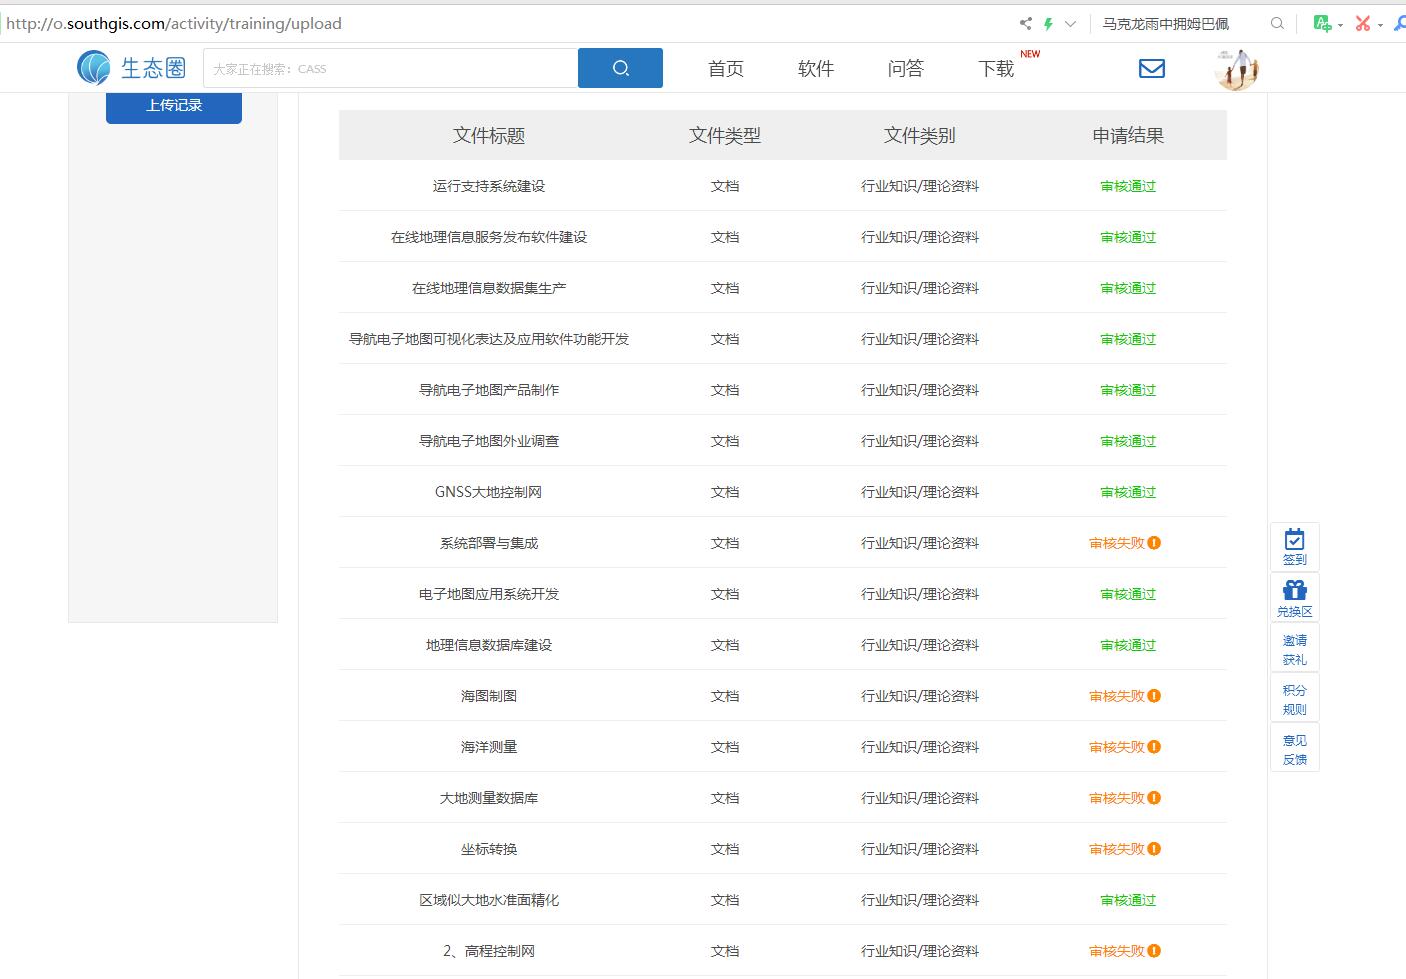Click the 签到 check-in sidebar icon
Screen dimensions: 1406x979
[1295, 547]
